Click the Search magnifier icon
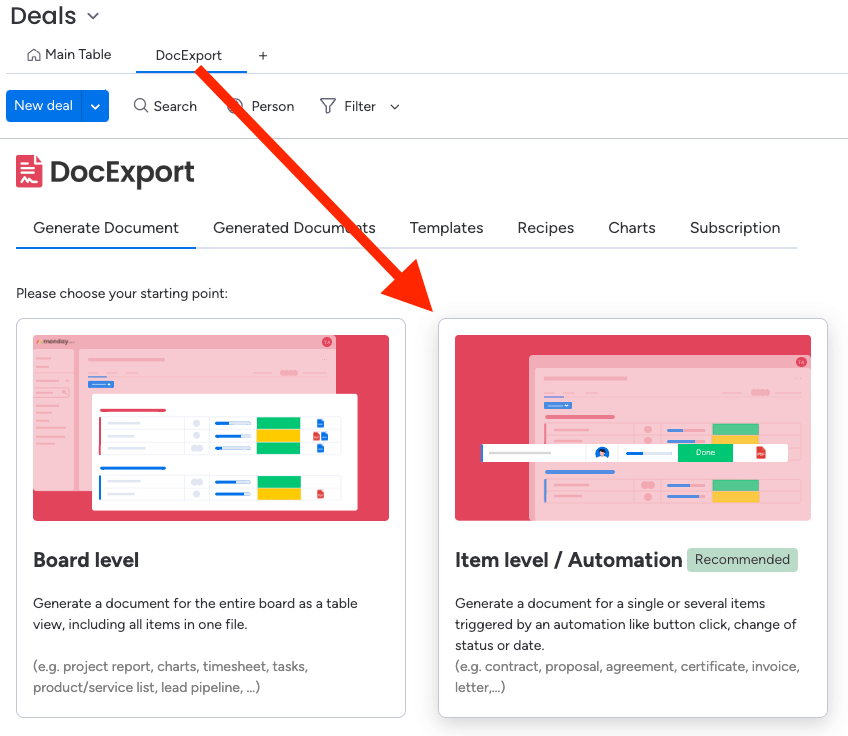The height and width of the screenshot is (736, 848). tap(141, 105)
